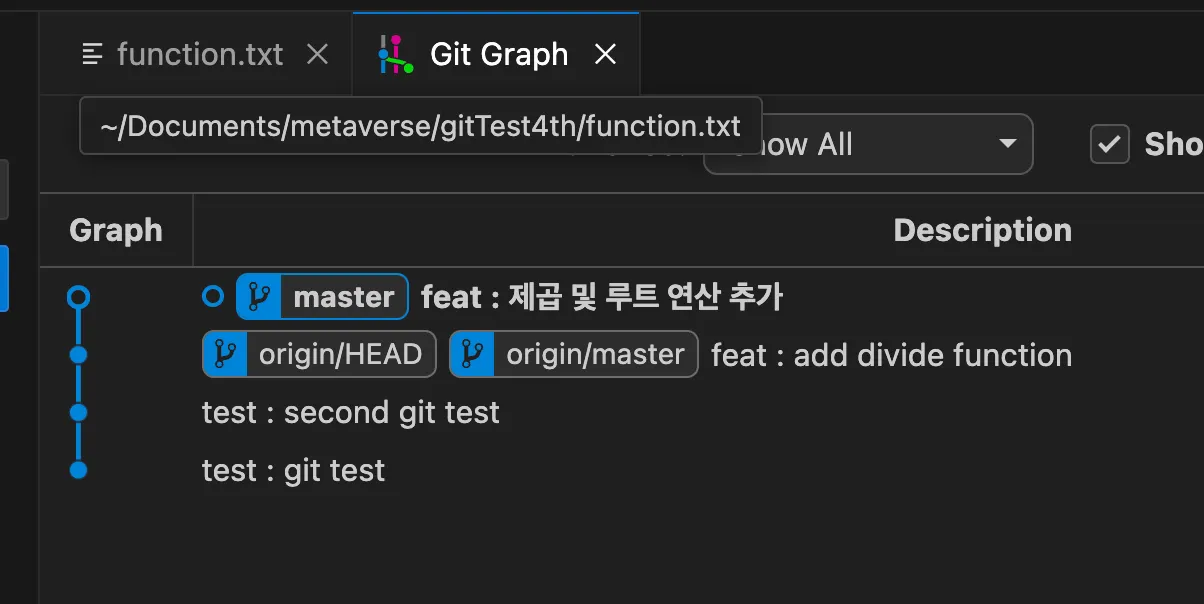
Task: Select the bottom graph node of first commit
Action: [79, 470]
